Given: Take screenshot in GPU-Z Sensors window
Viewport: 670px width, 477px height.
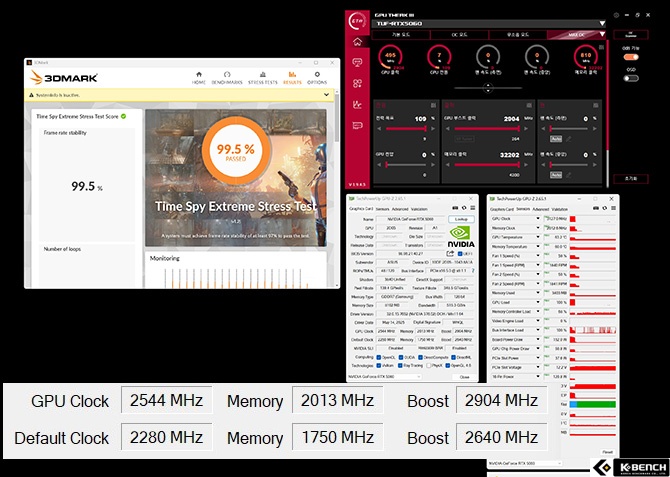Looking at the screenshot, I should coord(596,208).
